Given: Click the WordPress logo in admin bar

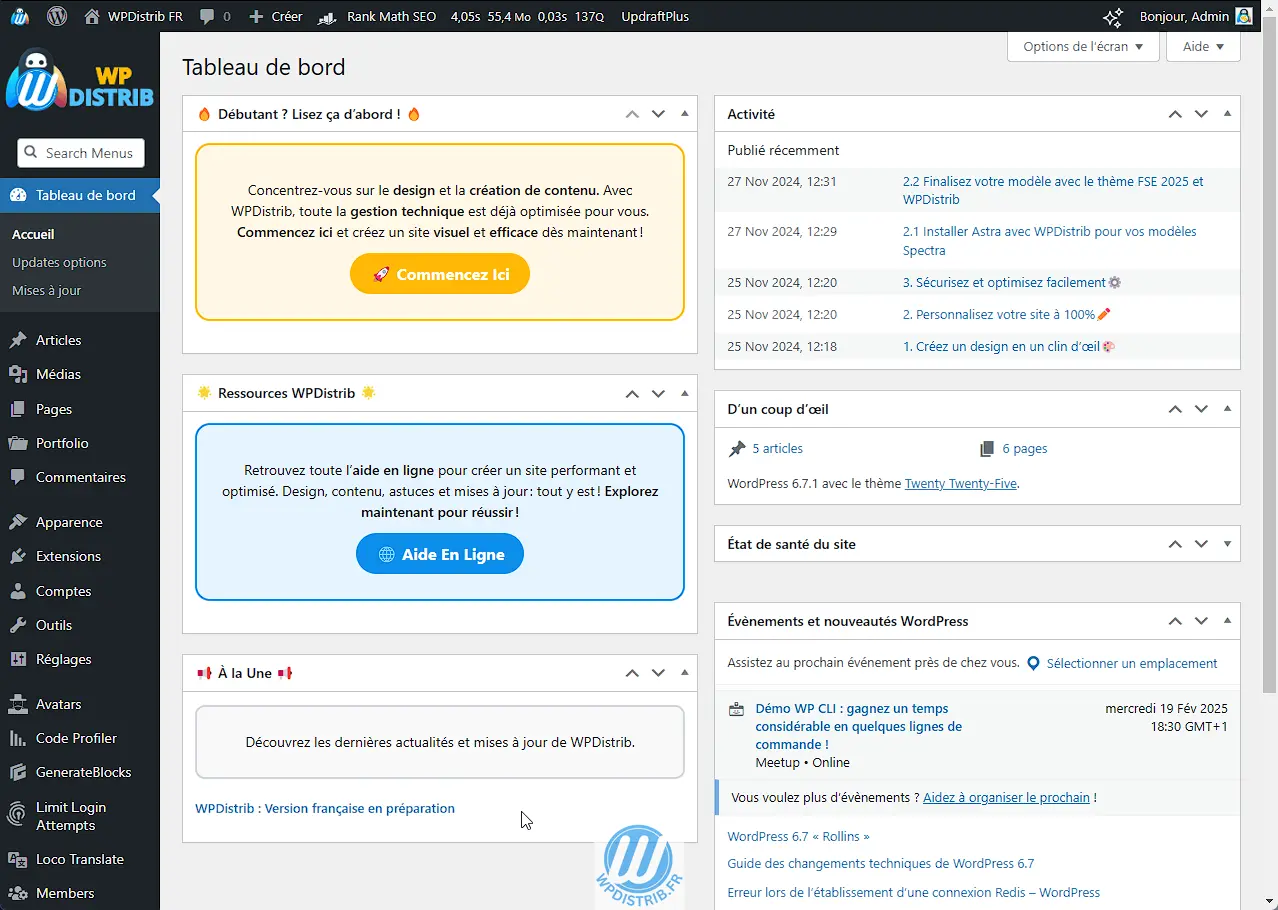Looking at the screenshot, I should (57, 16).
